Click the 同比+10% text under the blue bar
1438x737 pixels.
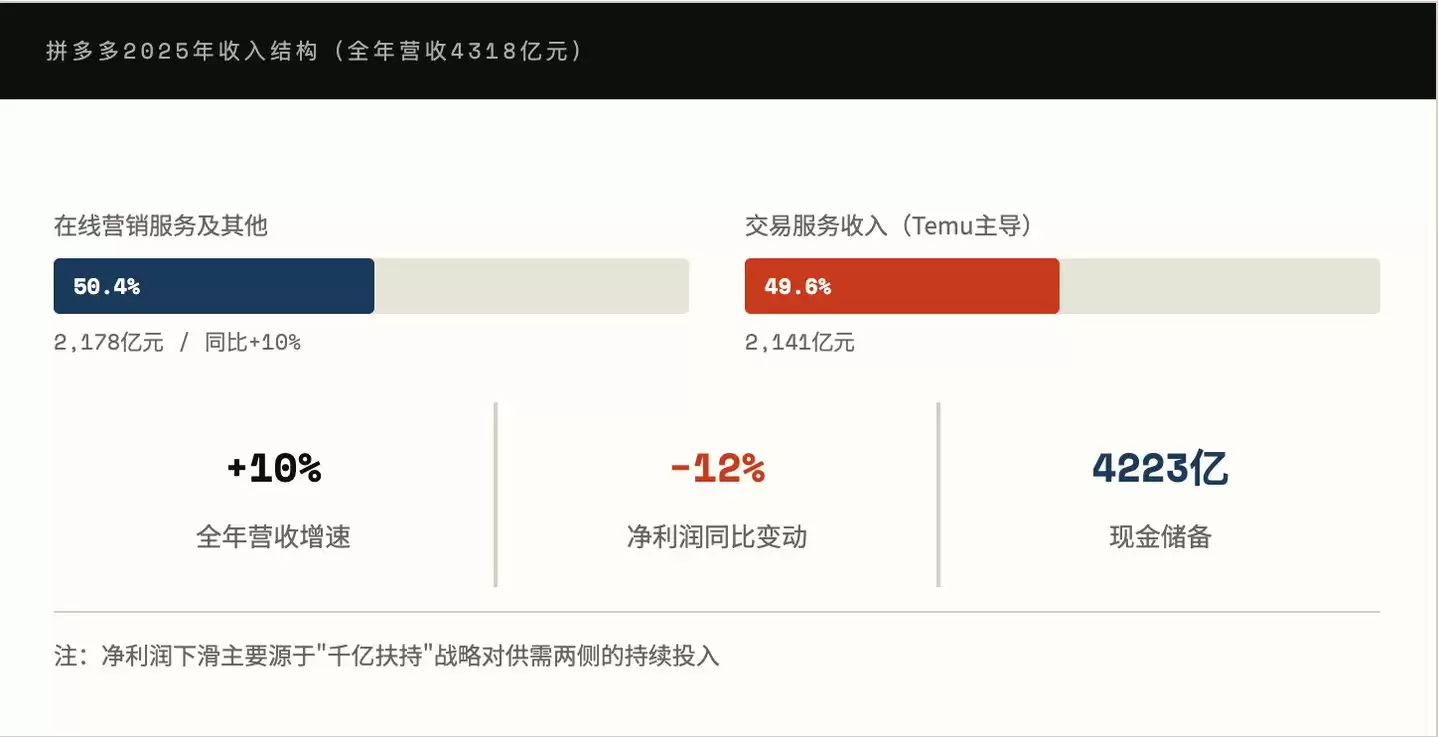pyautogui.click(x=252, y=343)
